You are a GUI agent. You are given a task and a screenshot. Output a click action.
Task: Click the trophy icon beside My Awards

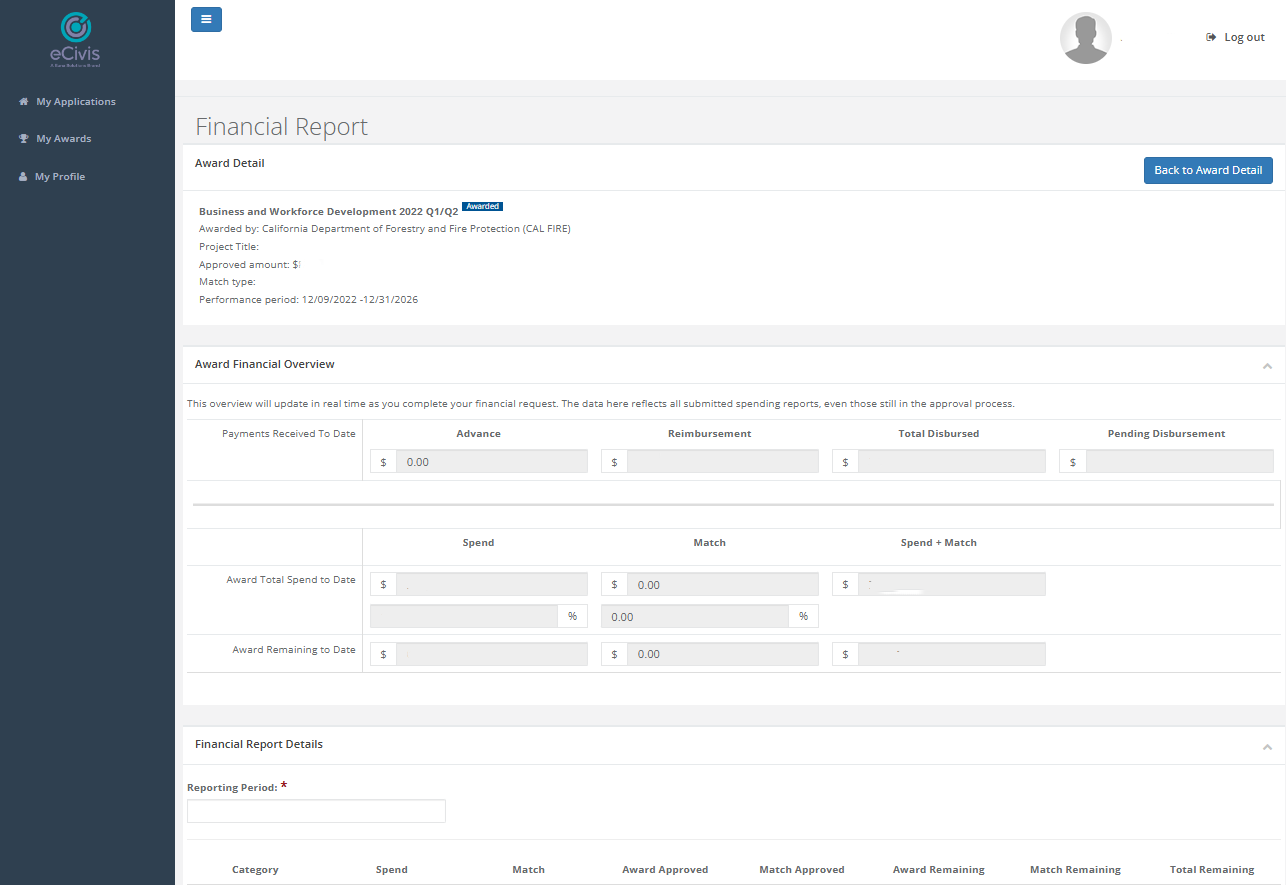click(23, 139)
